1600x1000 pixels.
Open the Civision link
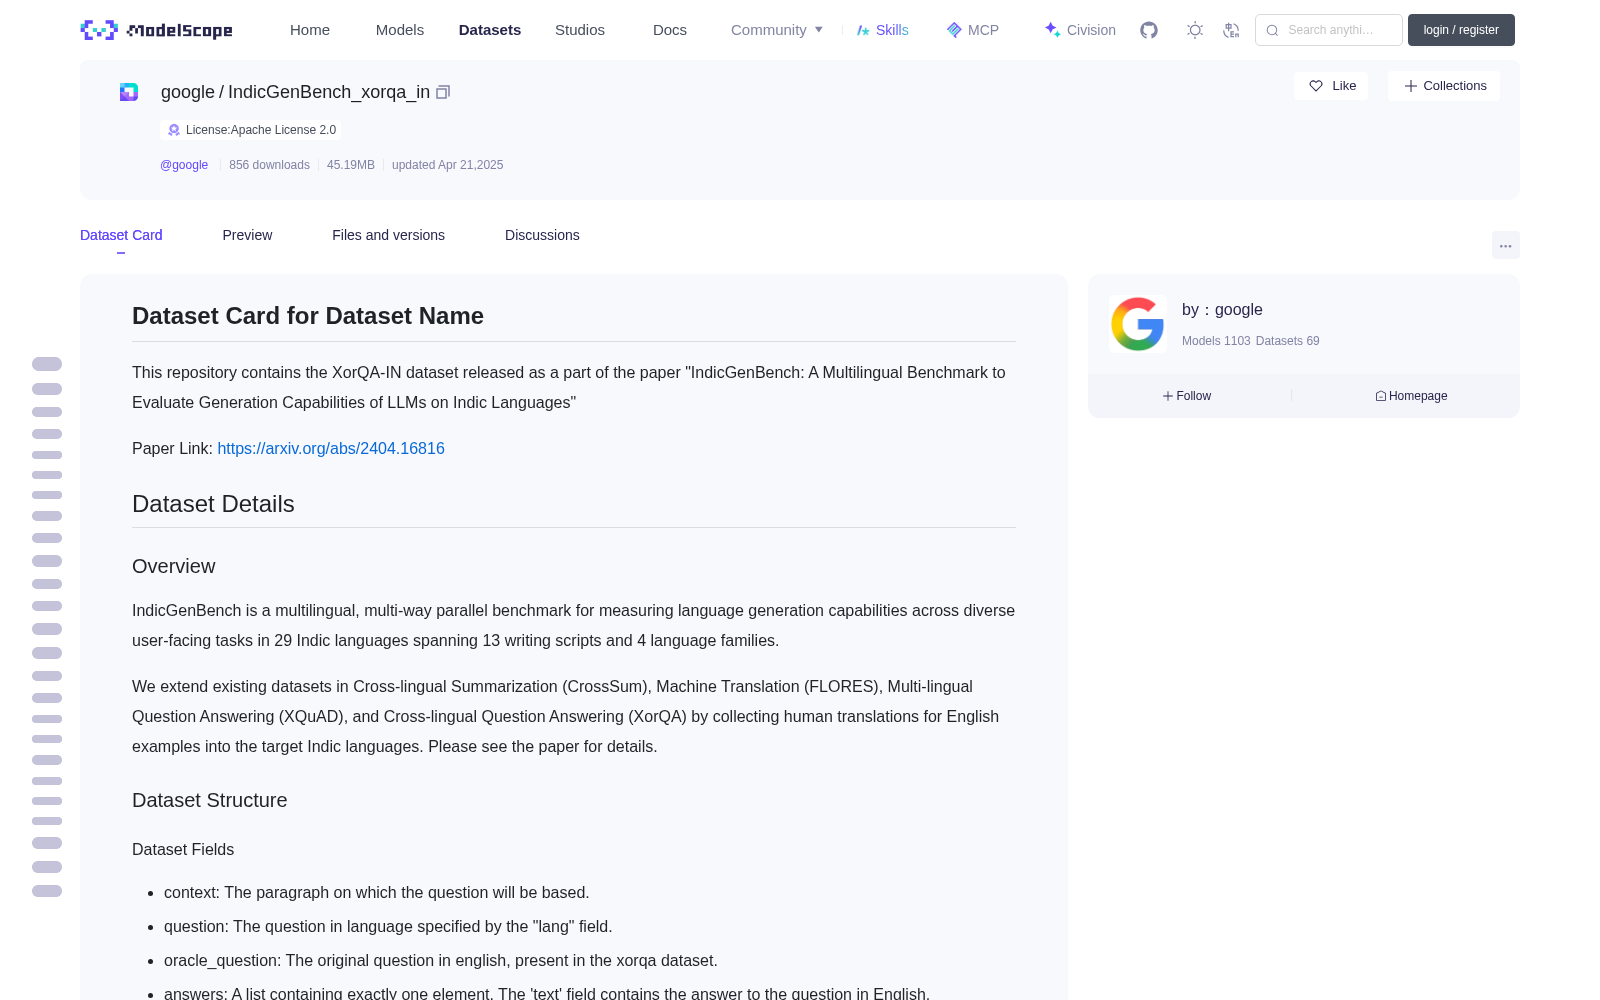click(1080, 30)
